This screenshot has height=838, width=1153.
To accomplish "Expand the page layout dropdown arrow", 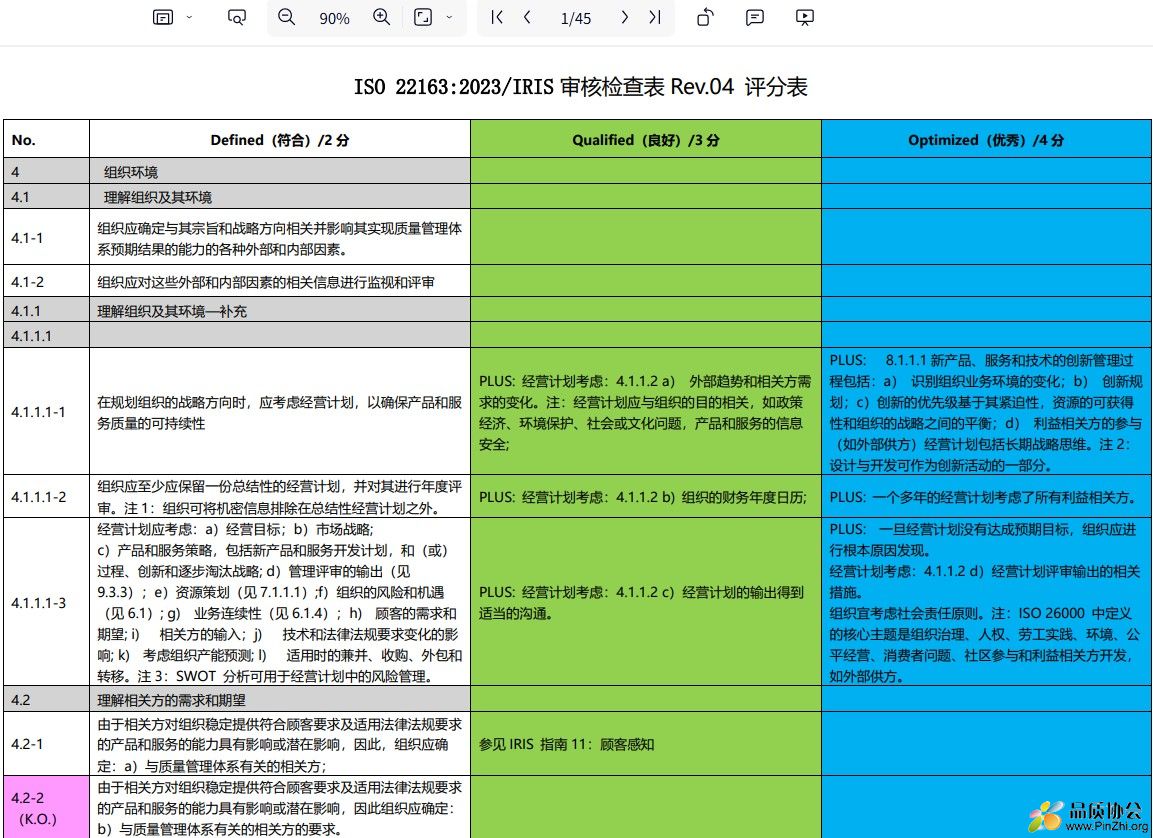I will click(x=189, y=17).
